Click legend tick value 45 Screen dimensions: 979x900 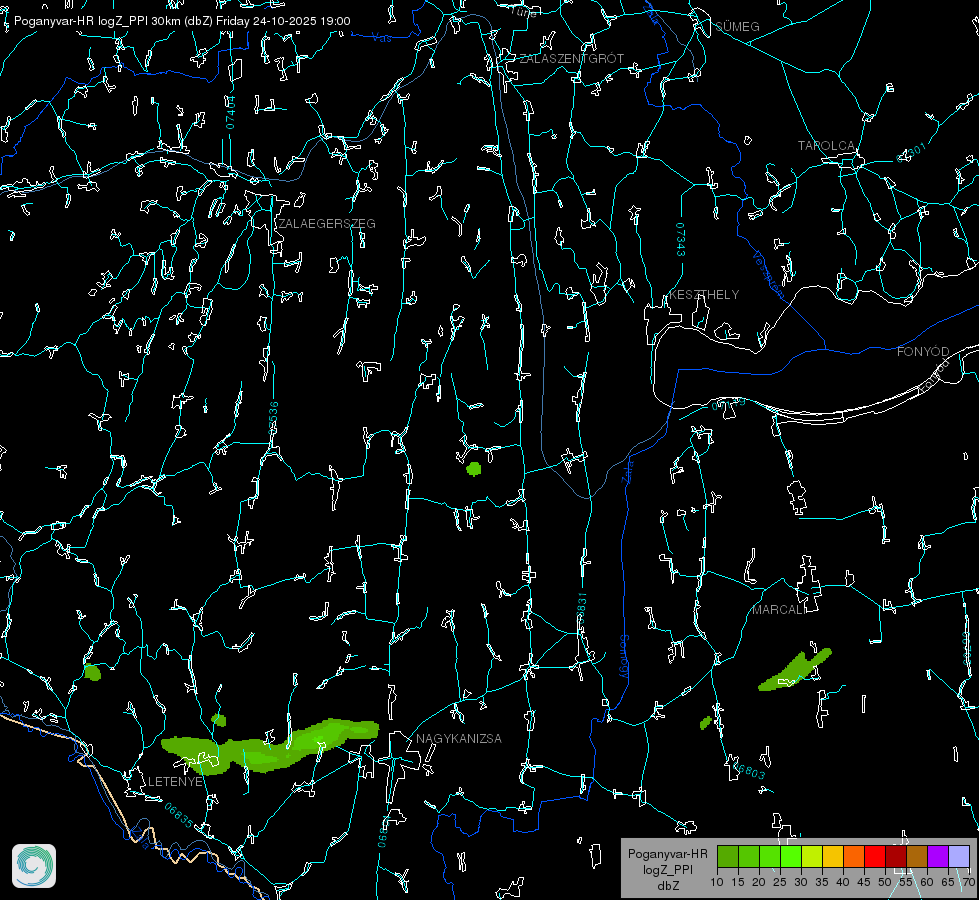pyautogui.click(x=863, y=882)
